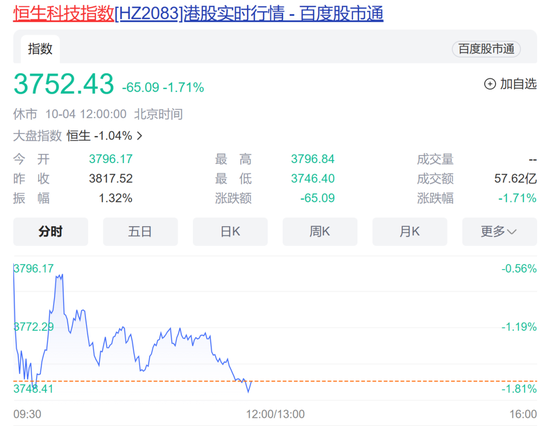Image resolution: width=550 pixels, height=426 pixels.
Task: Click the 涨跌额 value -65.09 in the table
Action: pos(317,198)
